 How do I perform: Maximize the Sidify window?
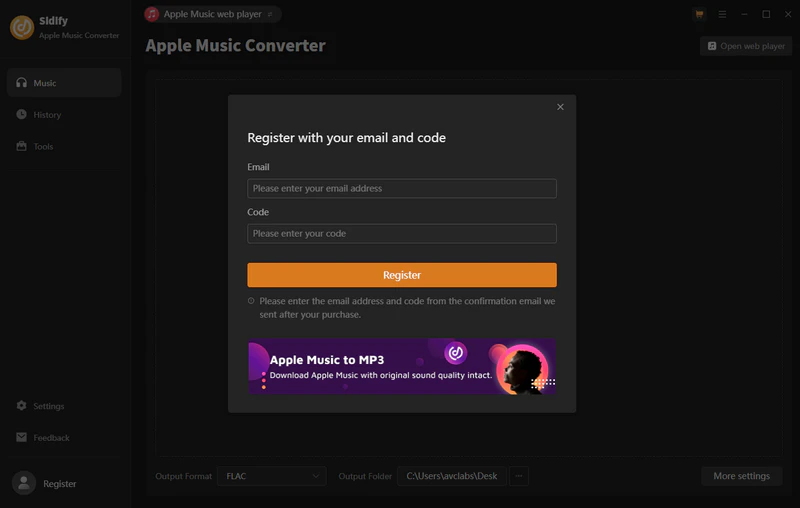click(766, 14)
